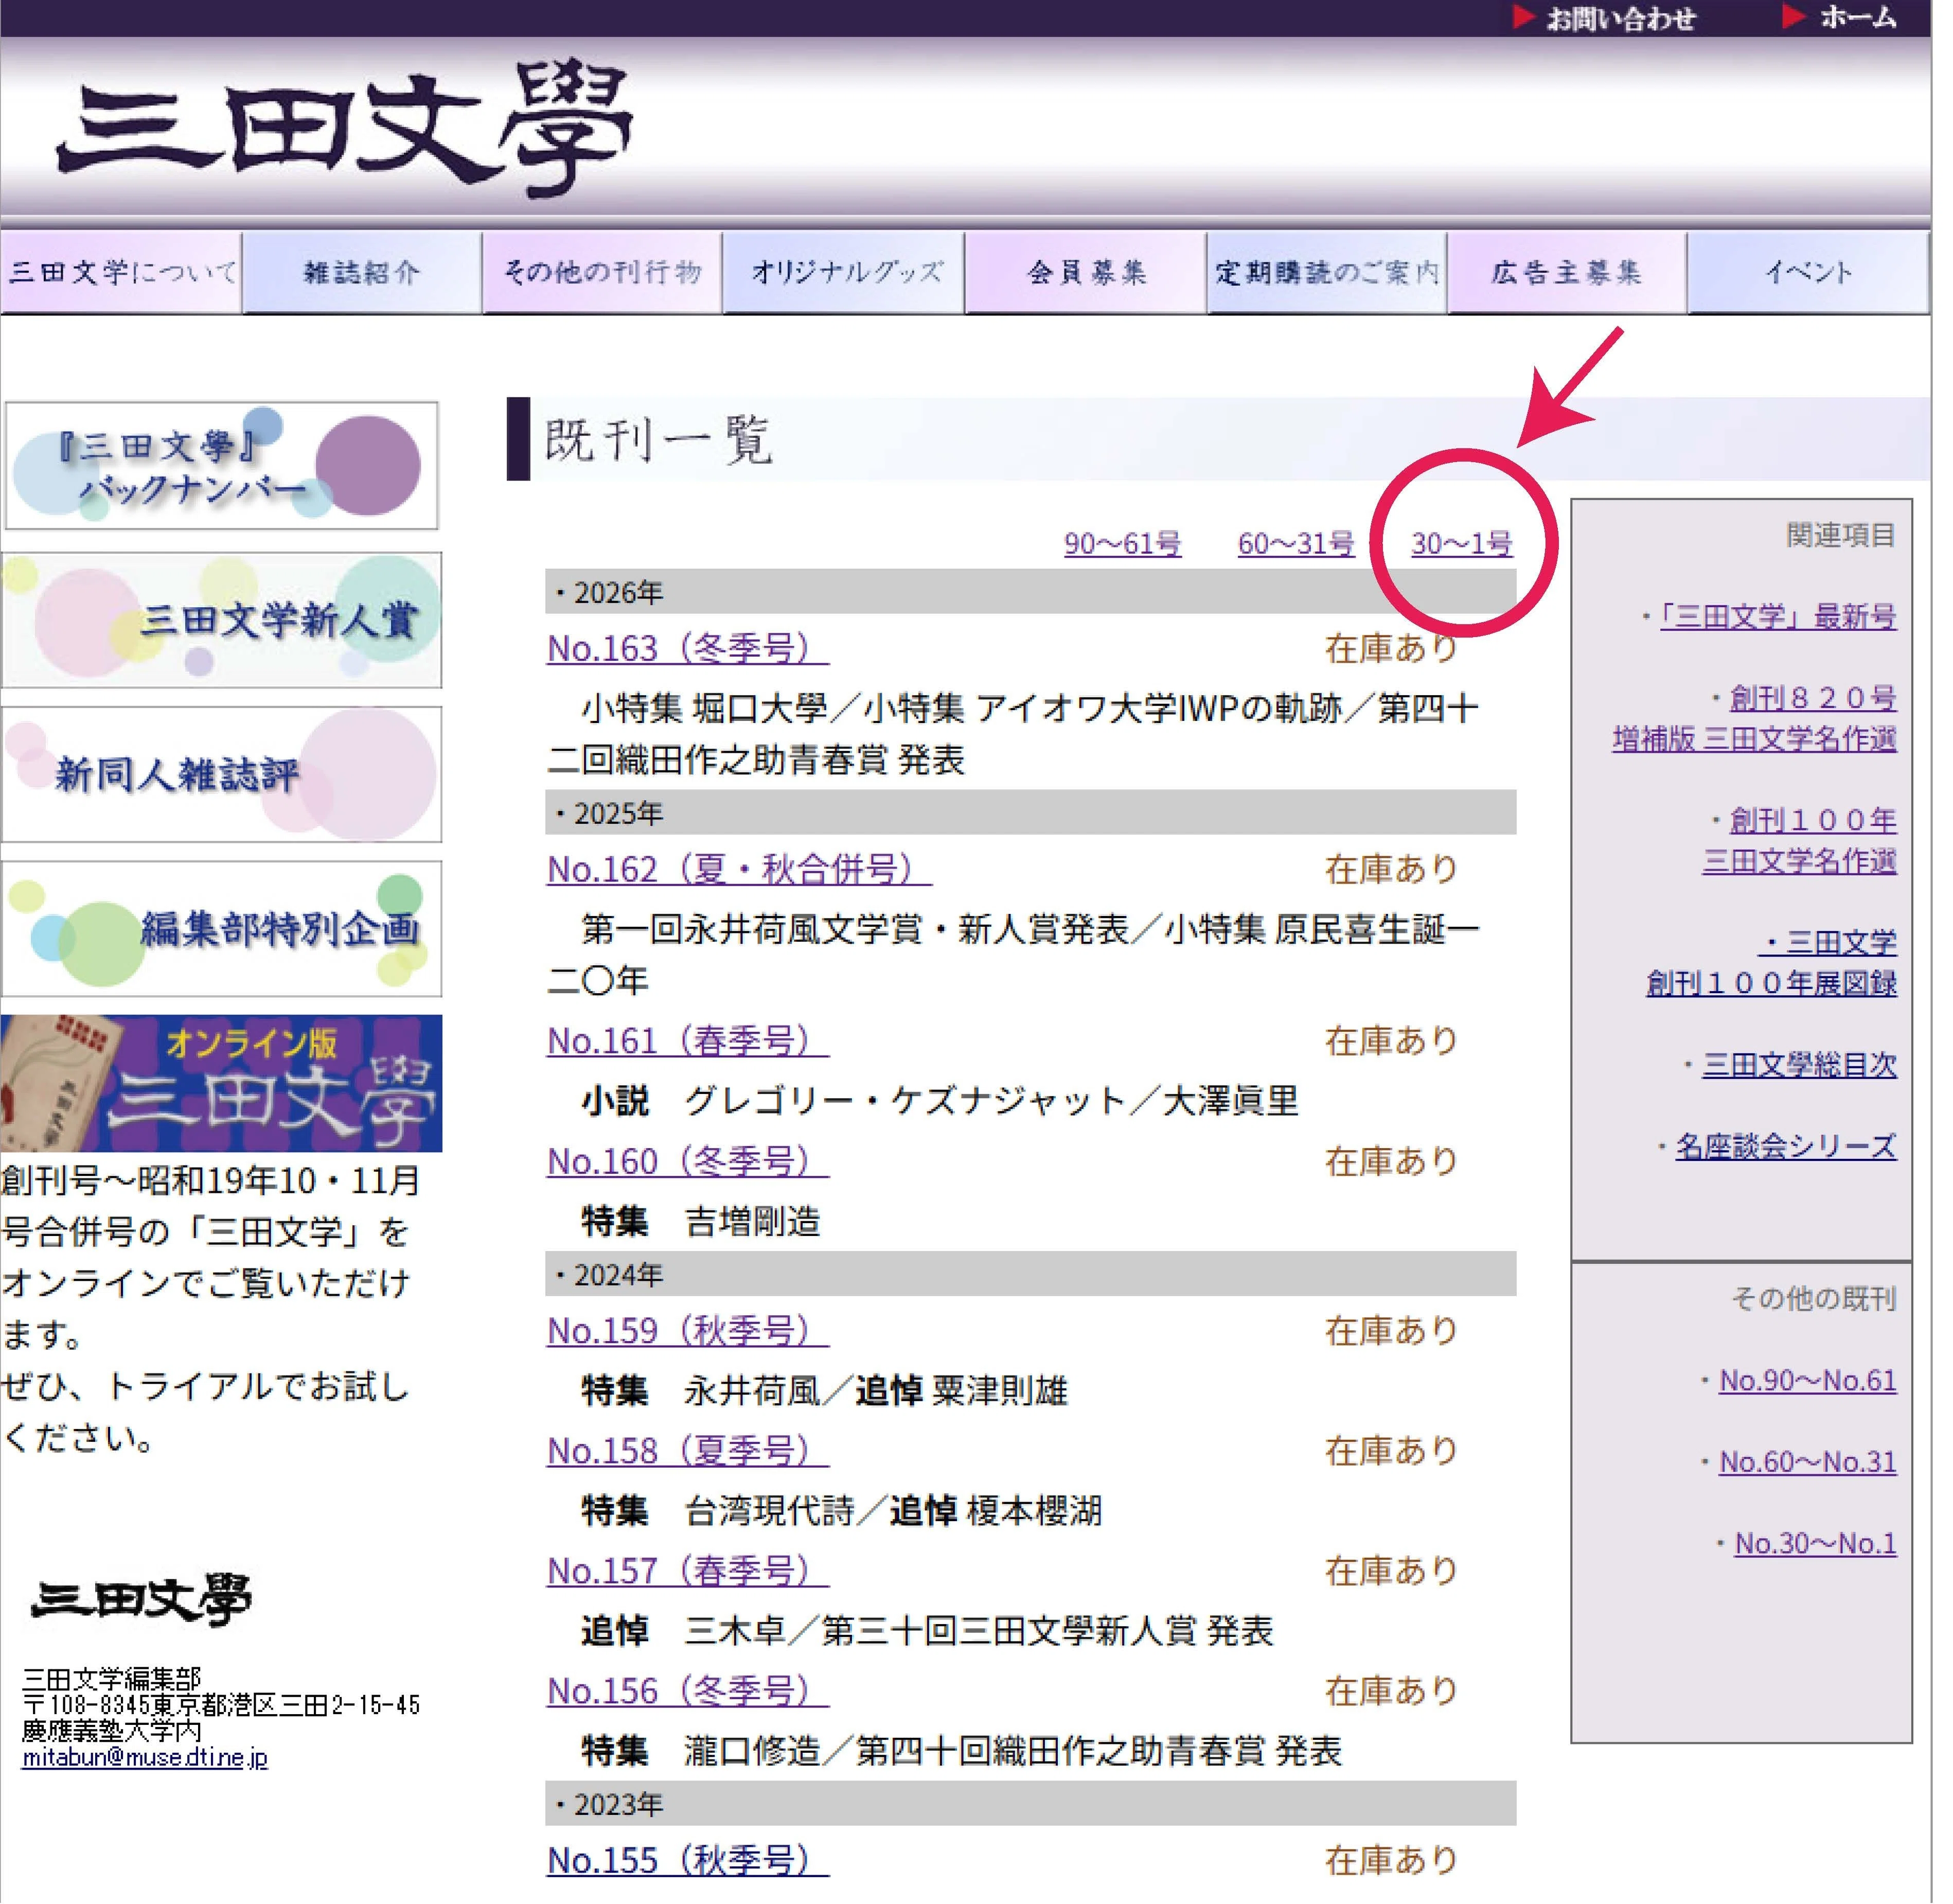Screen dimensions: 1953x1904
Task: Click 在庫あり beside No.163
Action: pyautogui.click(x=1391, y=649)
